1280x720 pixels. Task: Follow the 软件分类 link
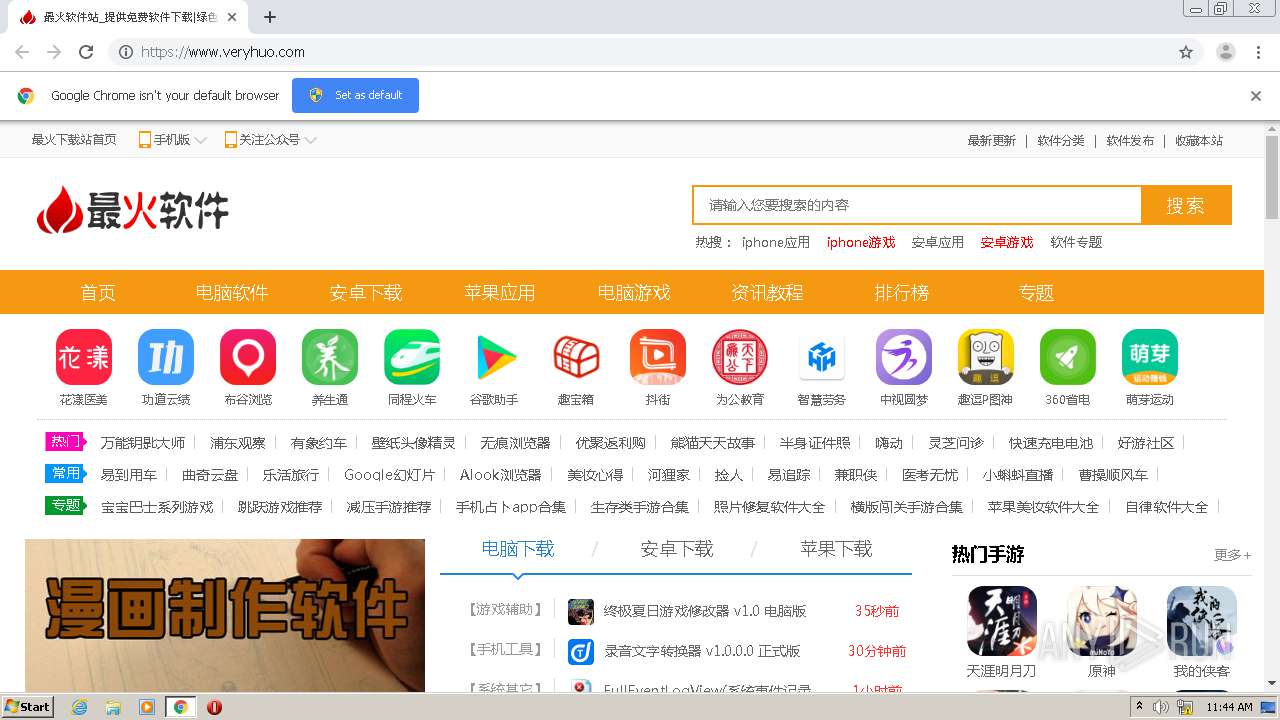click(x=1061, y=141)
